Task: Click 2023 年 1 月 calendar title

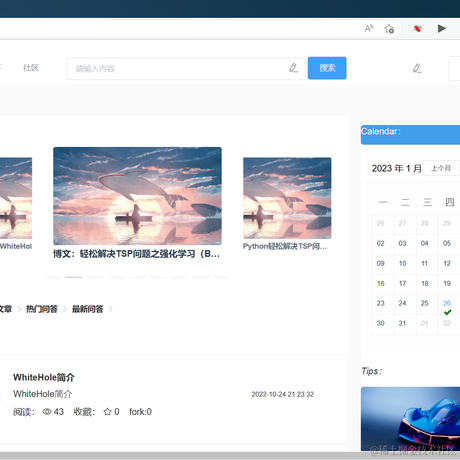Action: point(397,168)
